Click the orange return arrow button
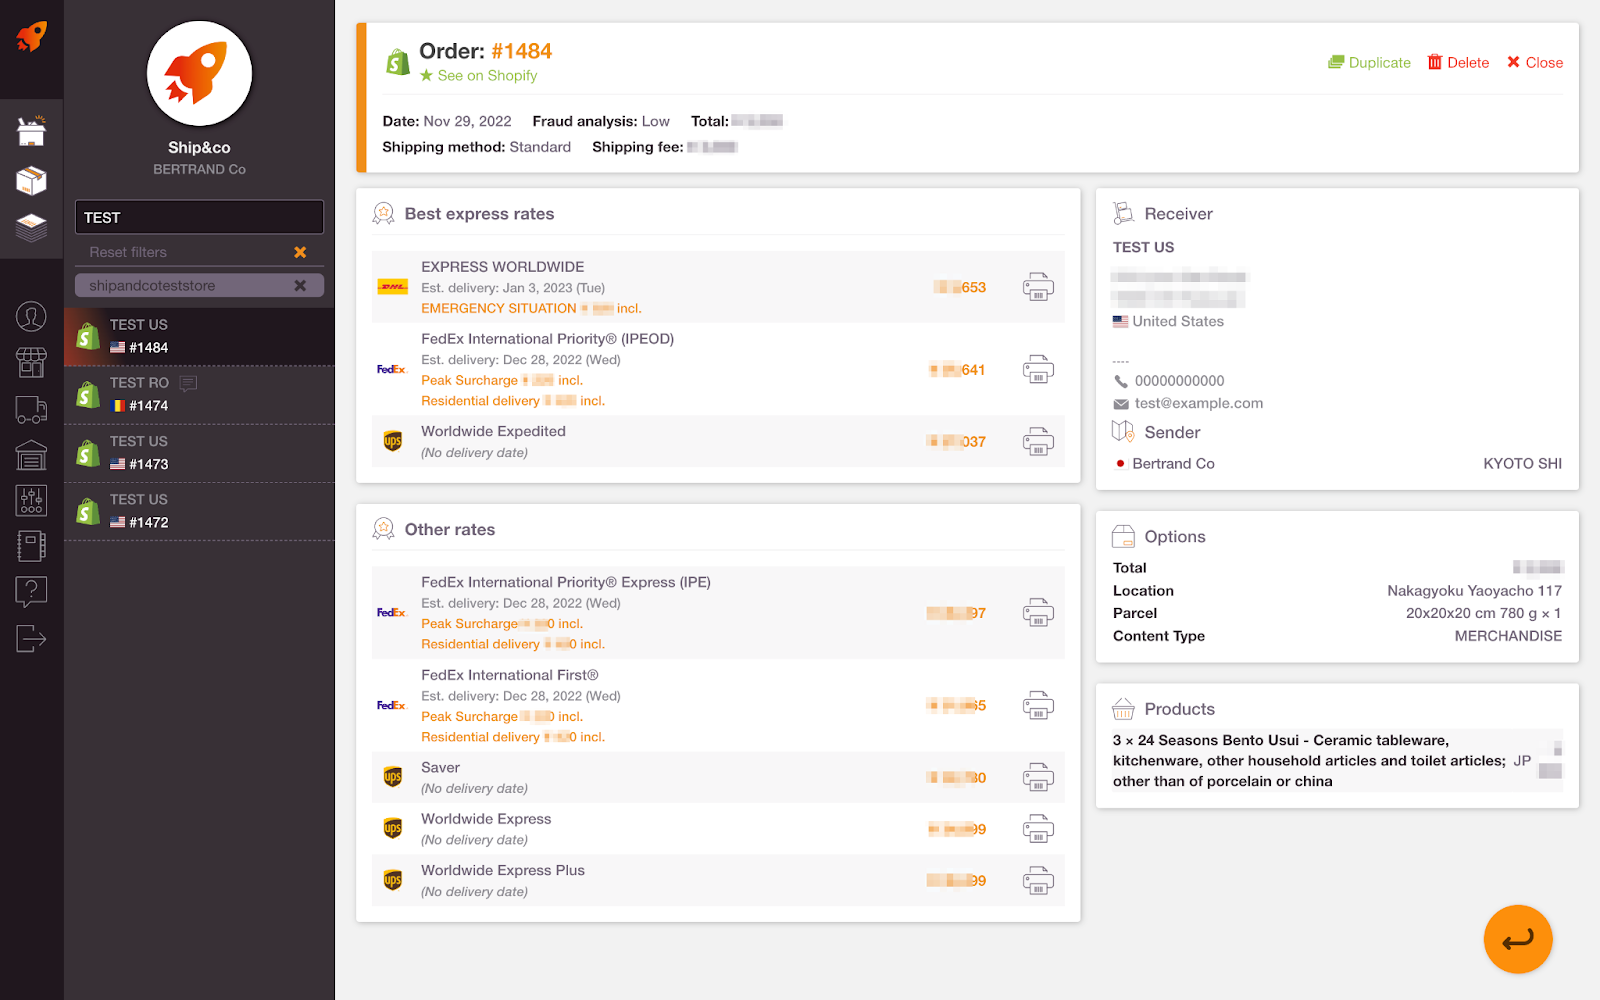This screenshot has height=1000, width=1600. tap(1518, 939)
